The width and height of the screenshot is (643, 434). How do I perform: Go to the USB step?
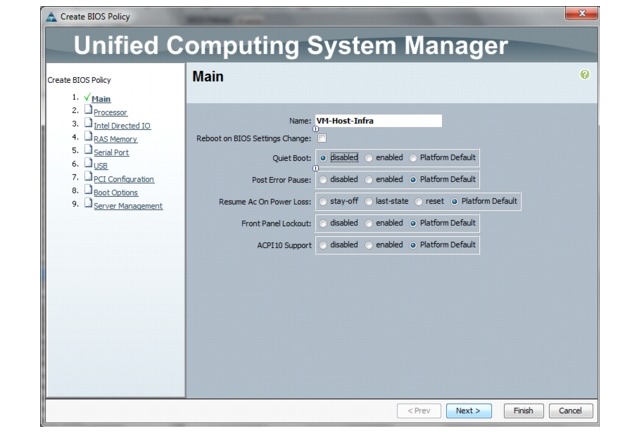click(x=100, y=166)
